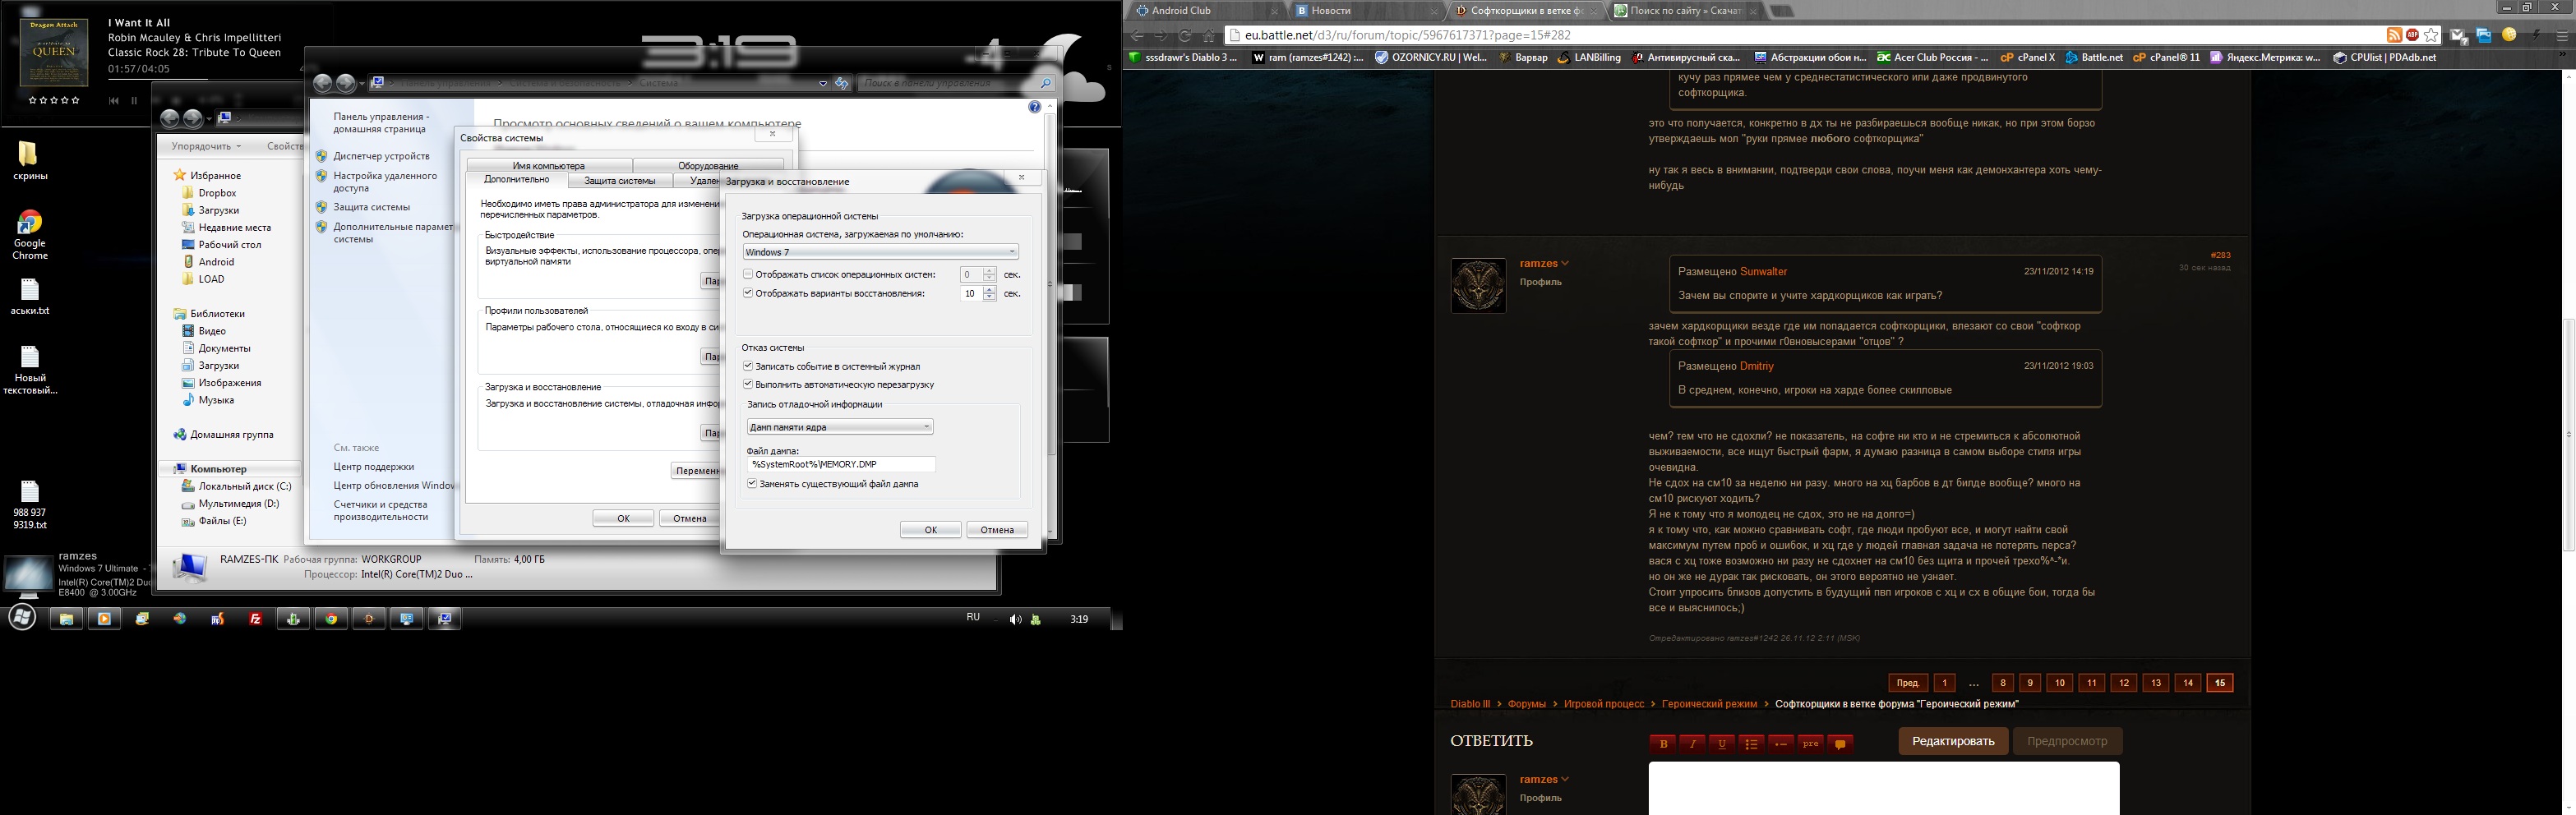Image resolution: width=2576 pixels, height=815 pixels.
Task: Open the default operating system 'Windows 7' dropdown
Action: tap(880, 252)
